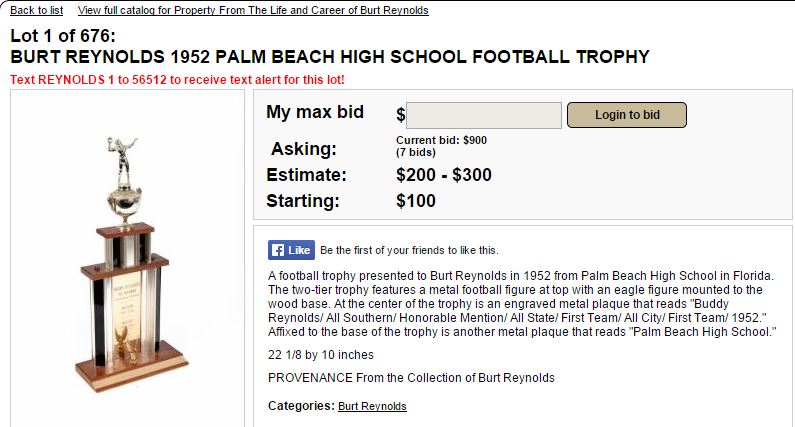Click the "My max bid" label
Viewport: 795px width, 427px height.
[x=315, y=112]
